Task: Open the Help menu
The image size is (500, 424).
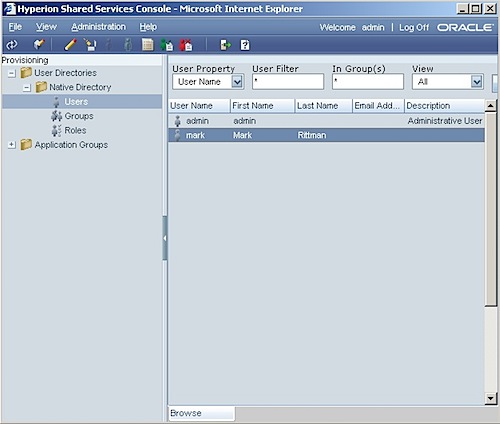Action: click(x=148, y=27)
